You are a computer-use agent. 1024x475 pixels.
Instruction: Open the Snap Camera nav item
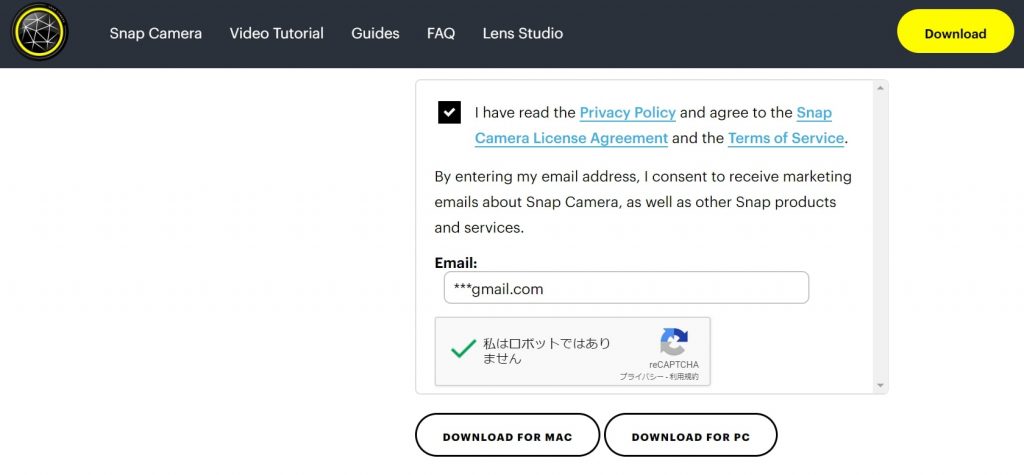[x=155, y=33]
